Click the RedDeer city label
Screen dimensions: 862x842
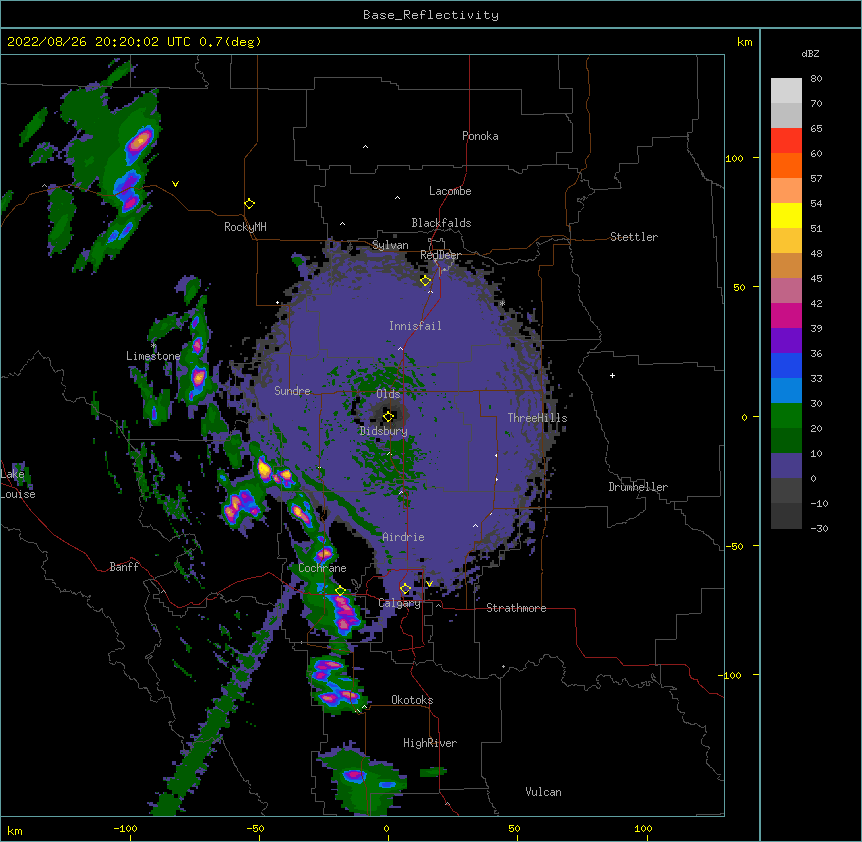pos(440,255)
